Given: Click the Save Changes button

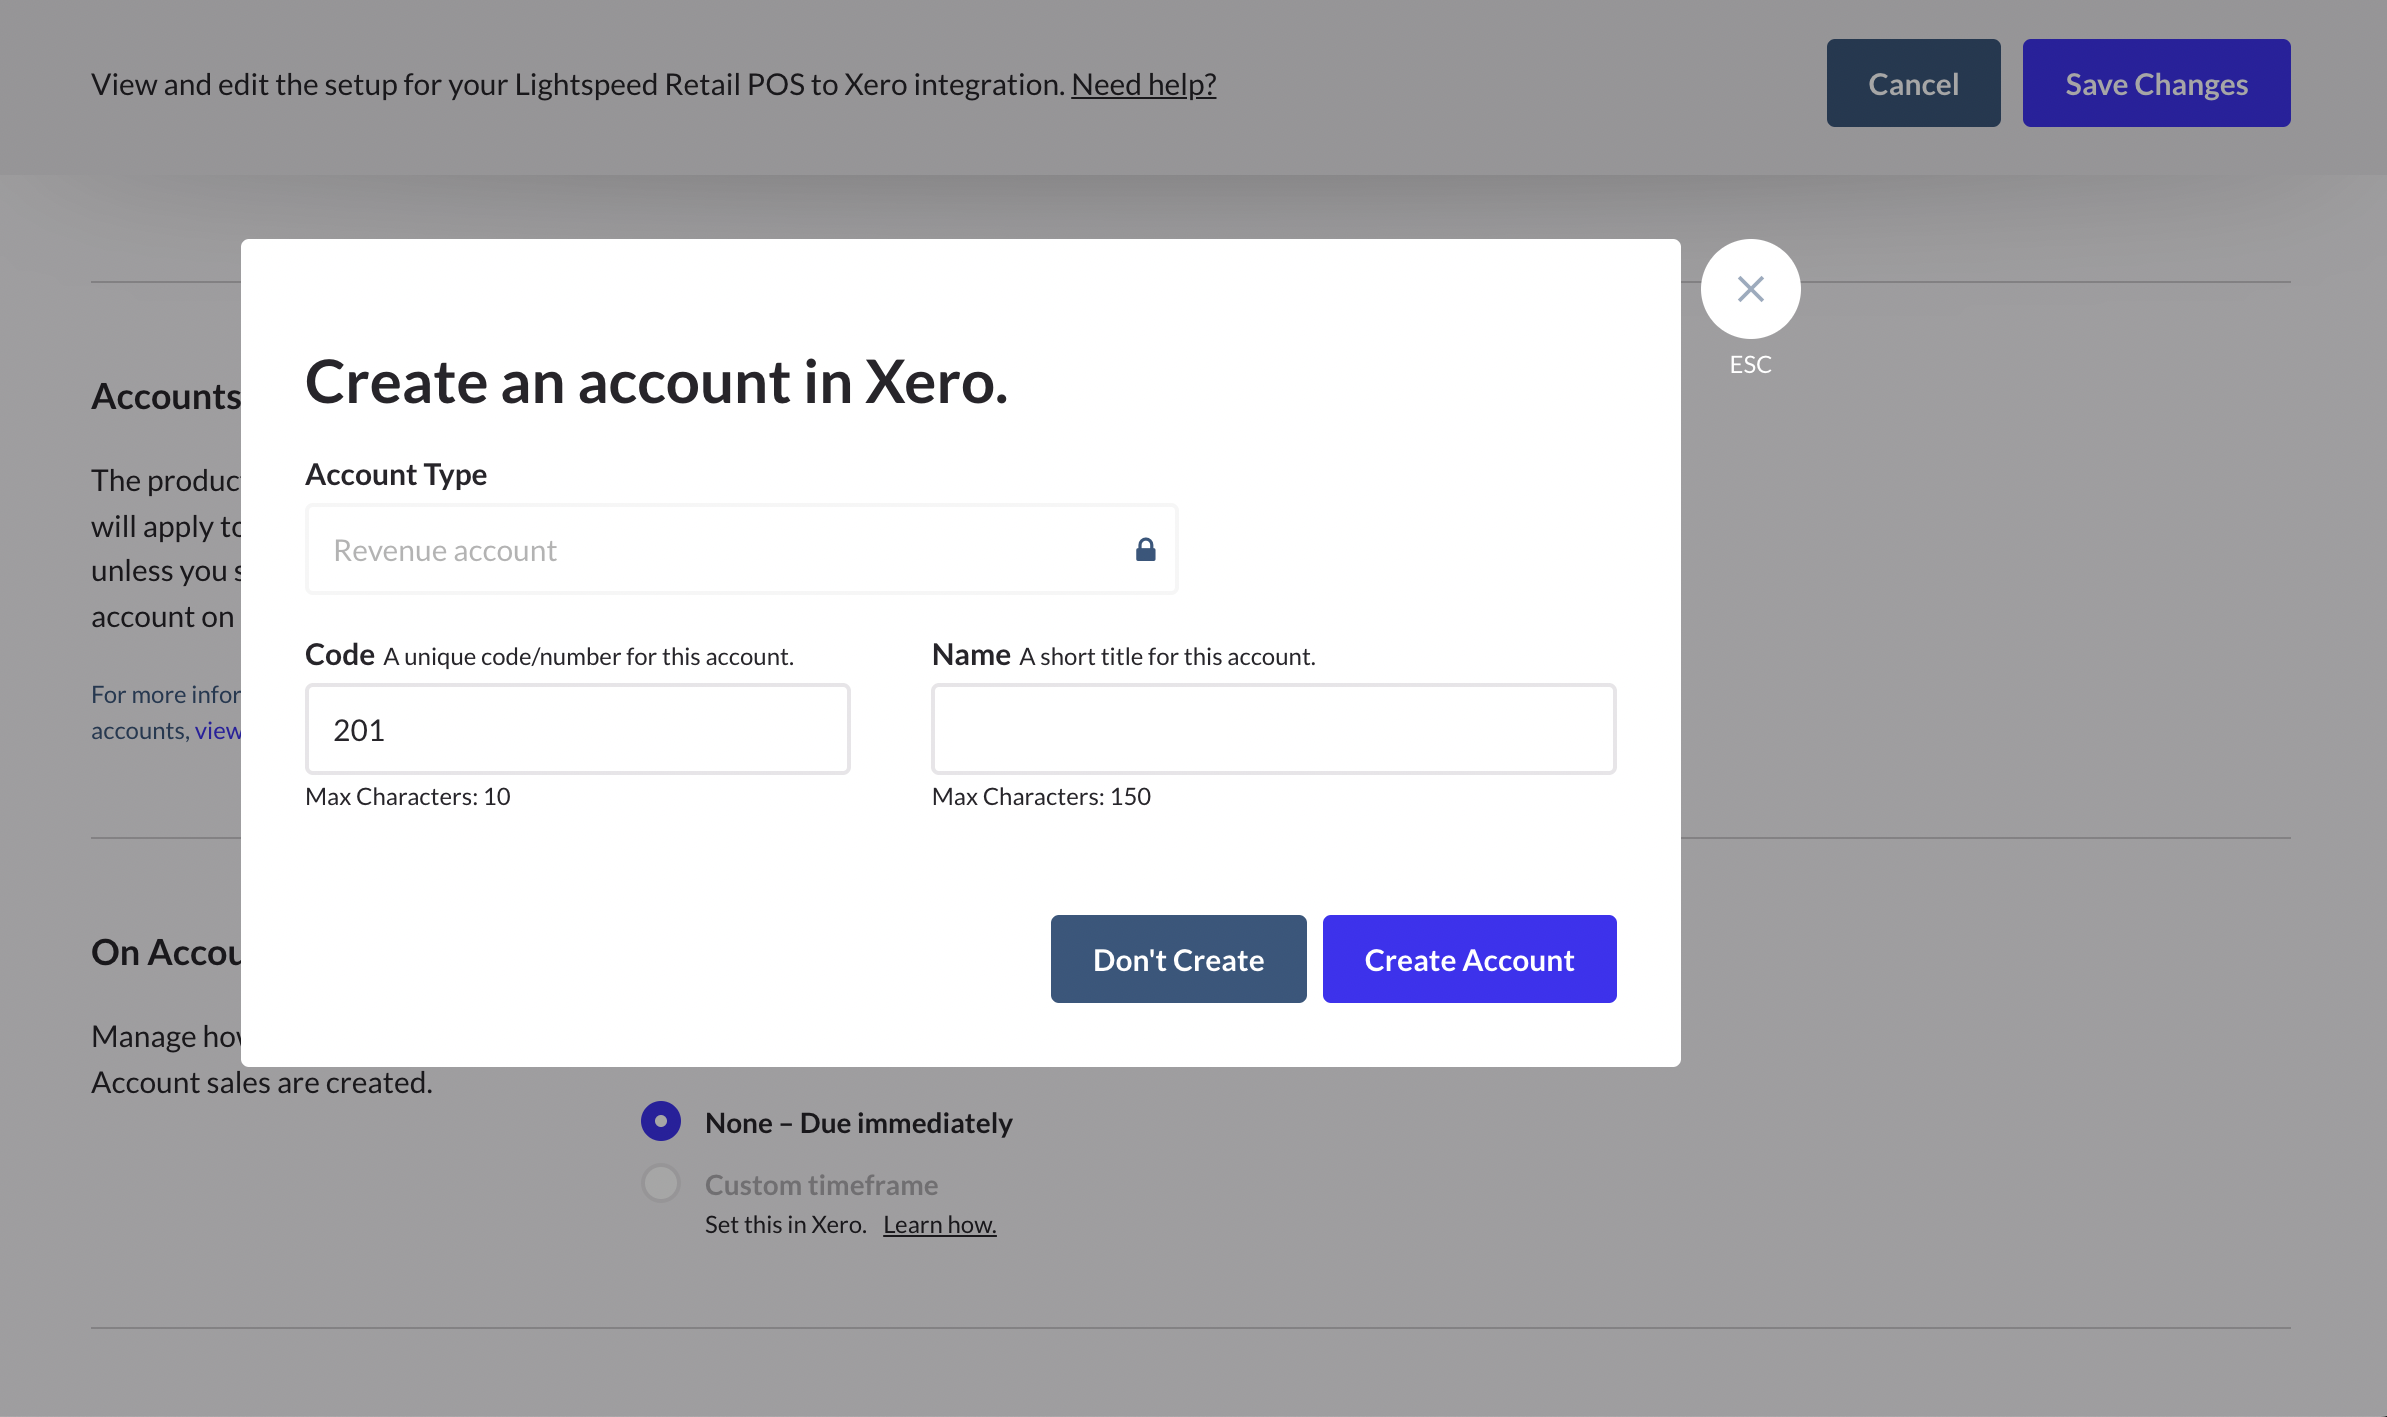Looking at the screenshot, I should (x=2155, y=83).
